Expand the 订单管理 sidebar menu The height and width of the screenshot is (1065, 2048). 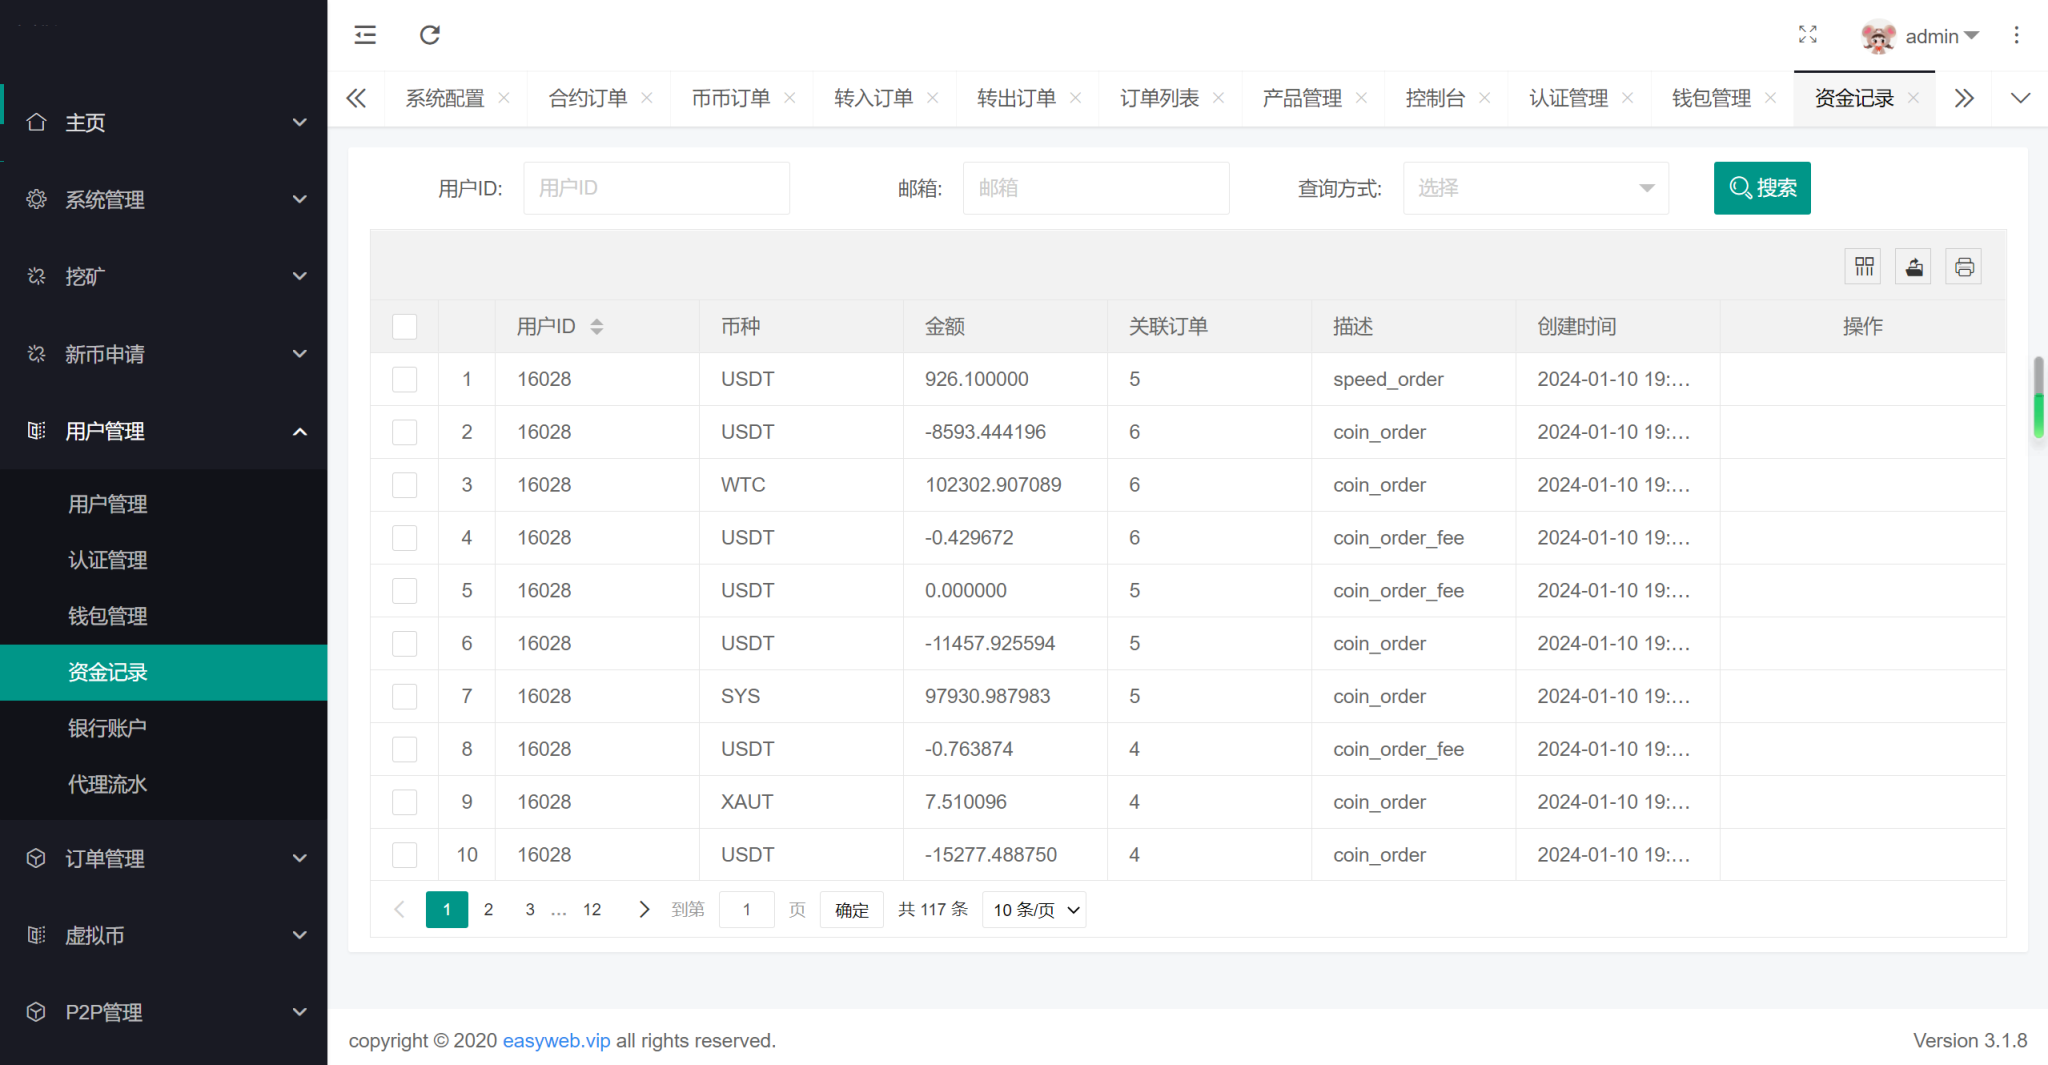pyautogui.click(x=164, y=859)
